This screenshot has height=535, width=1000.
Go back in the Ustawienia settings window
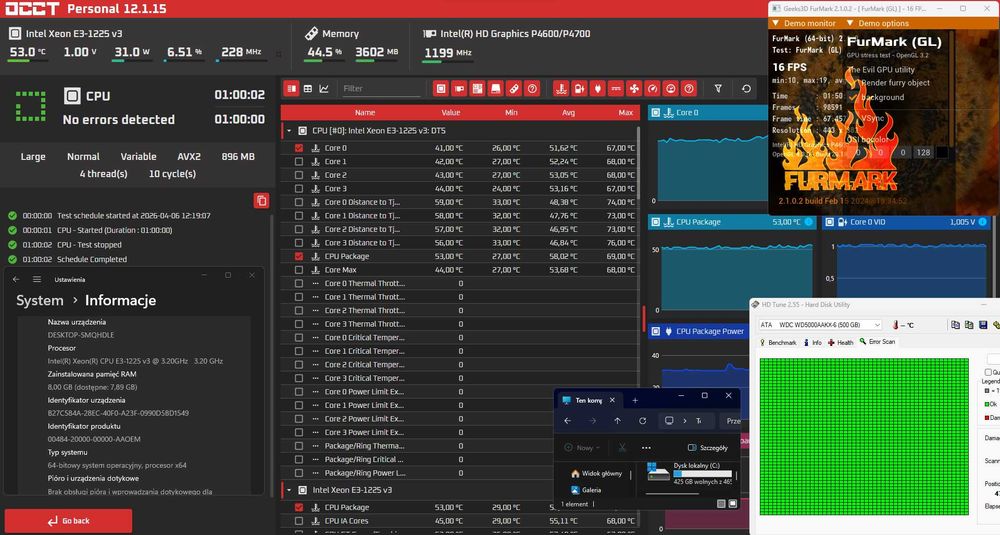(x=17, y=279)
